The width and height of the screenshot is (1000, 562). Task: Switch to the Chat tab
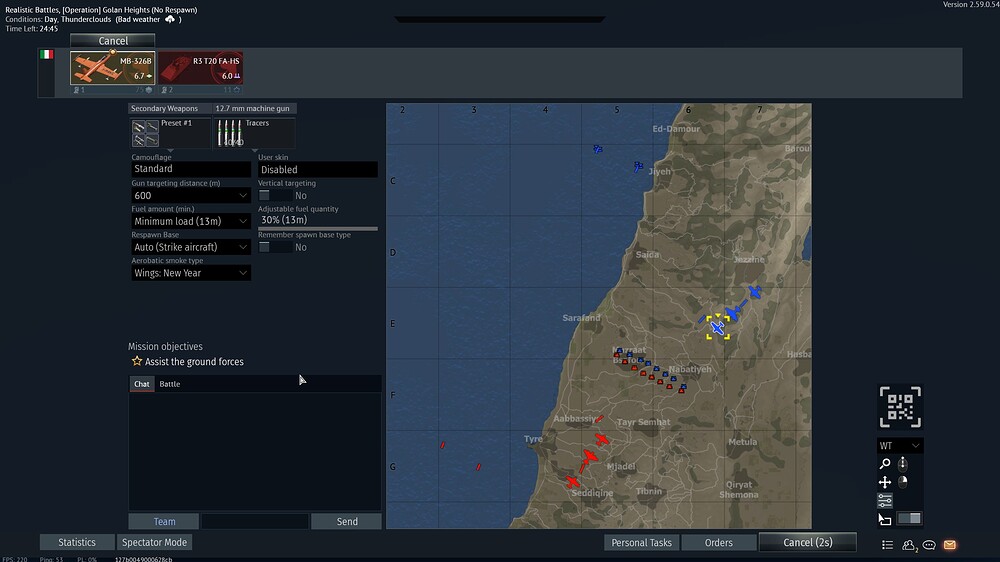click(142, 383)
